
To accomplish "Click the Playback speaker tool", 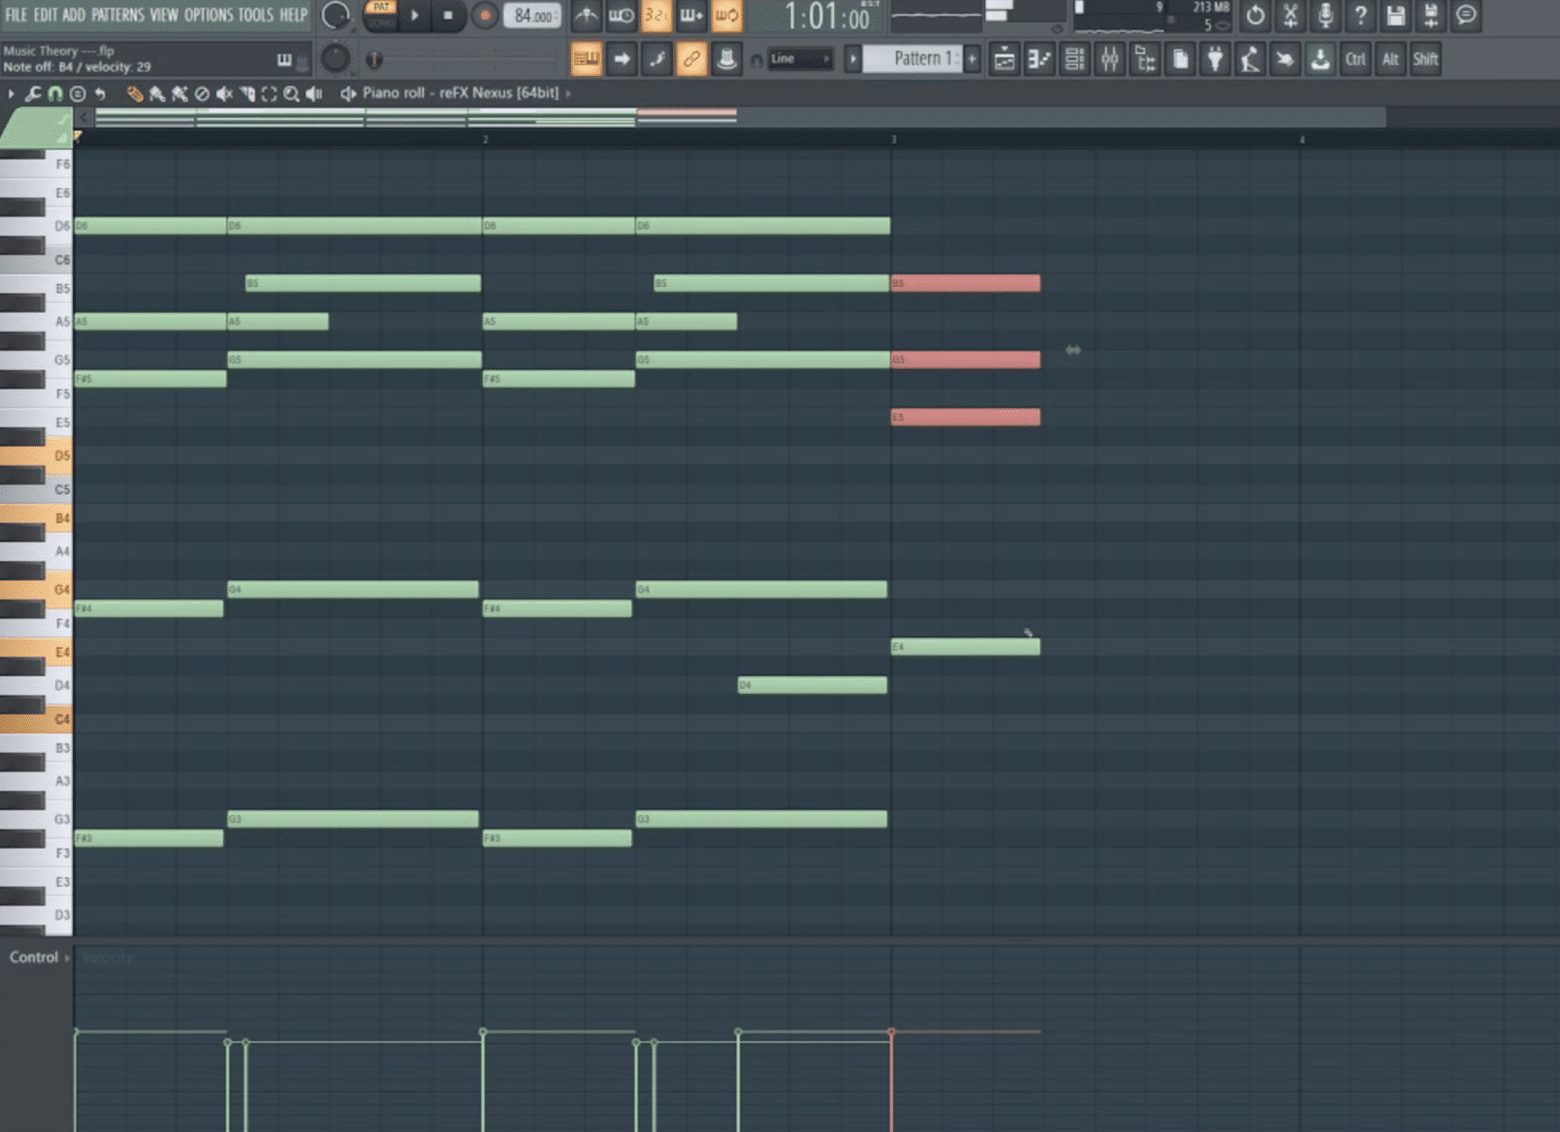I will [x=314, y=93].
